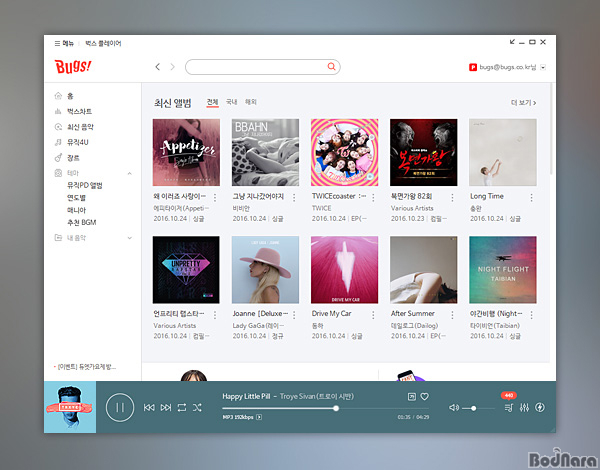Show lyrics with the 가 icon
This screenshot has height=470, width=600.
412,397
